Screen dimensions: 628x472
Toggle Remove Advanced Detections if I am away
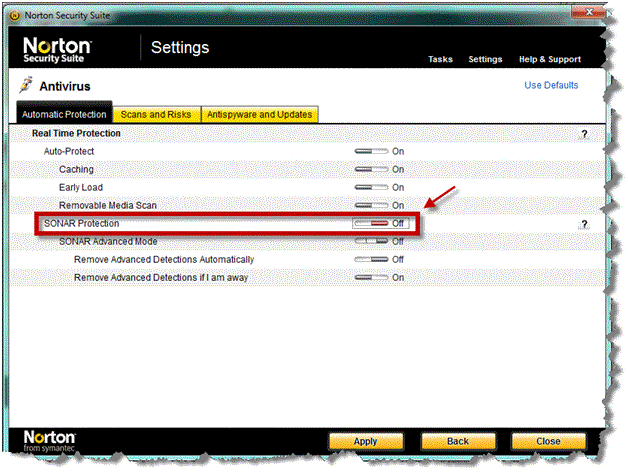click(x=371, y=277)
